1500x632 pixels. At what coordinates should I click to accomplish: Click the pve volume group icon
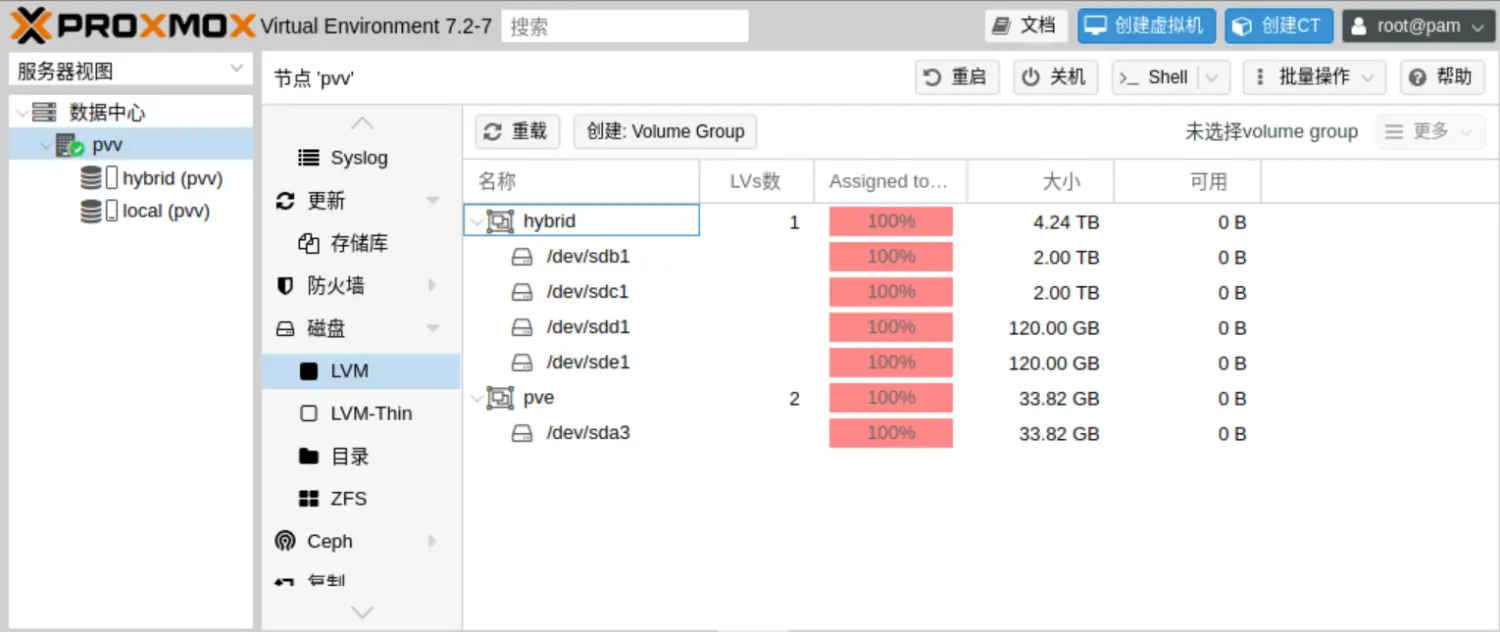(x=500, y=398)
